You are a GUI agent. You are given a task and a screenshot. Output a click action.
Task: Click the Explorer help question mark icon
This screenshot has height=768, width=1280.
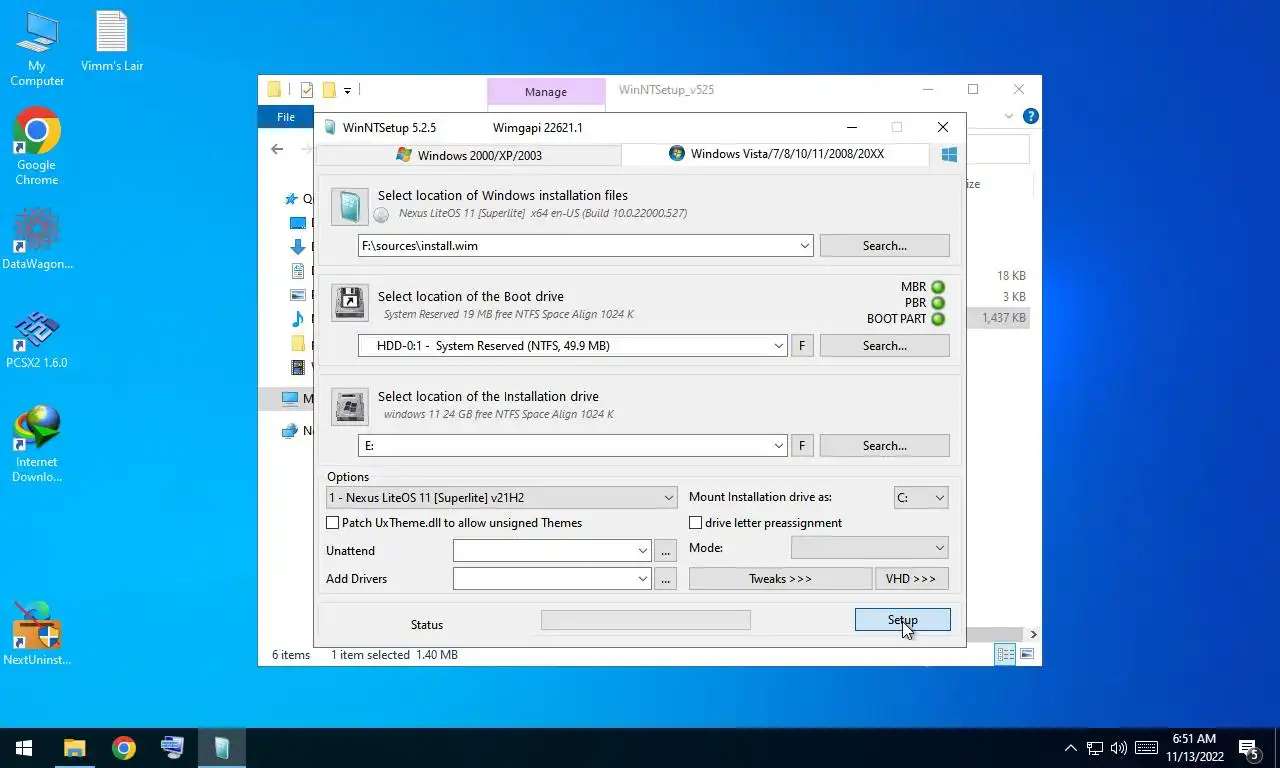(x=1030, y=116)
